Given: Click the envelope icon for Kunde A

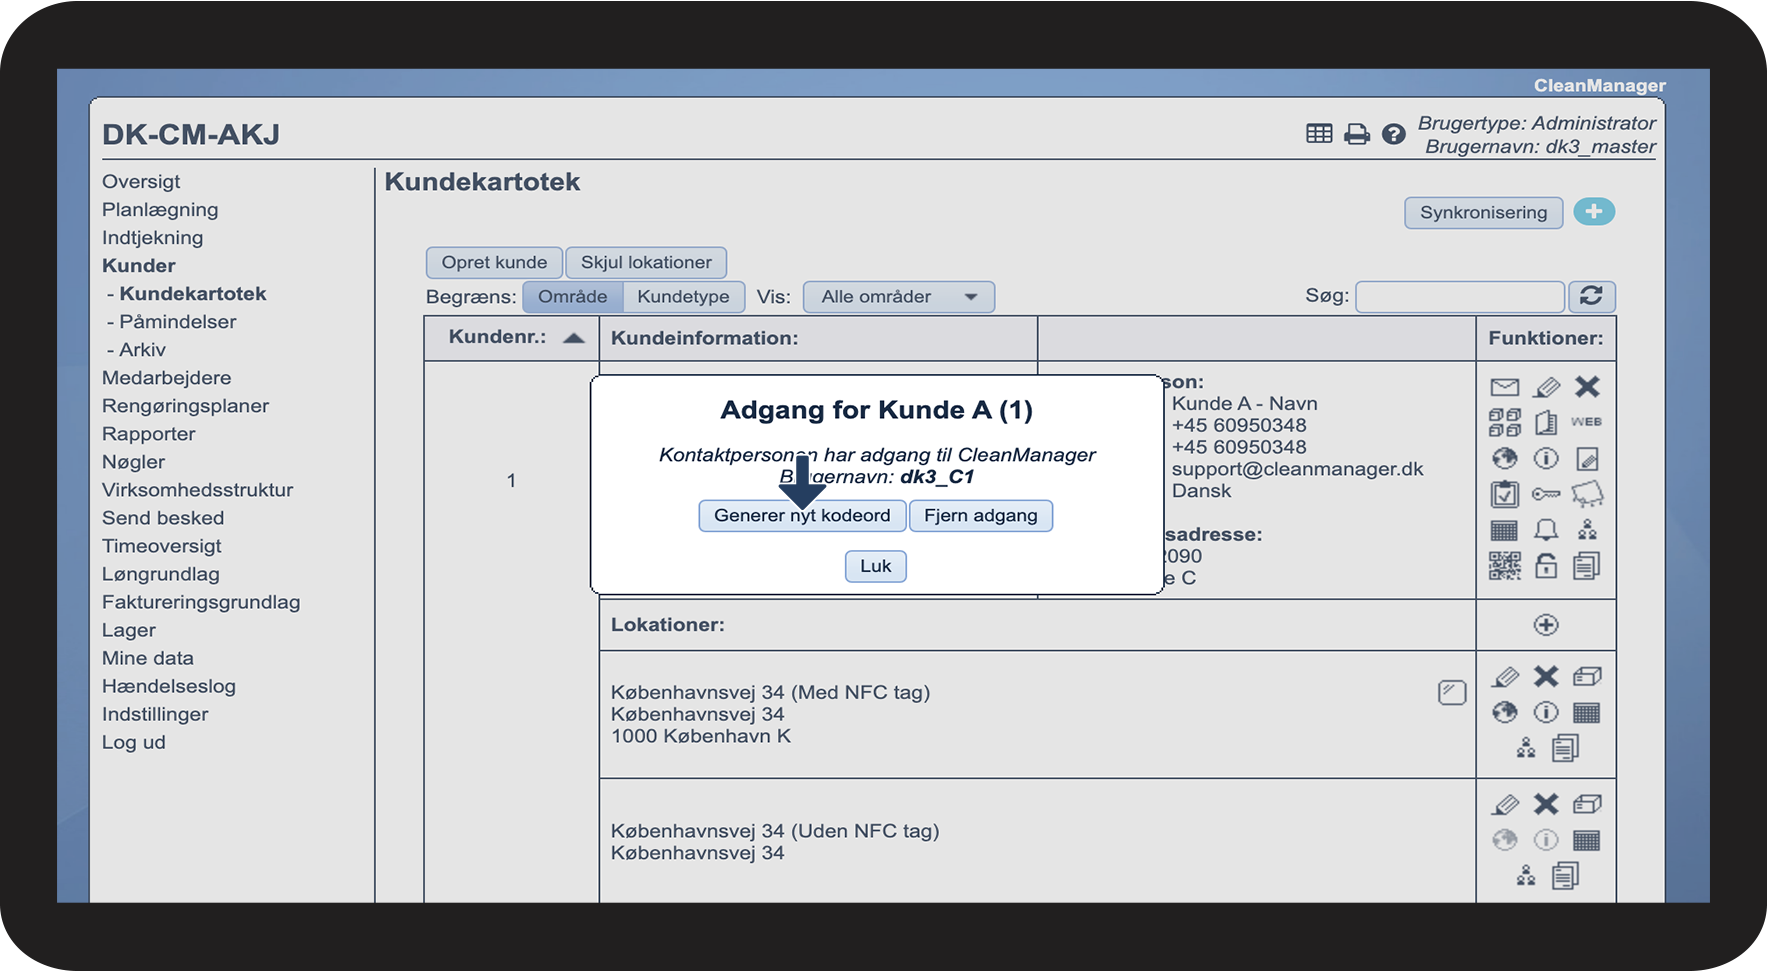Looking at the screenshot, I should pos(1504,387).
